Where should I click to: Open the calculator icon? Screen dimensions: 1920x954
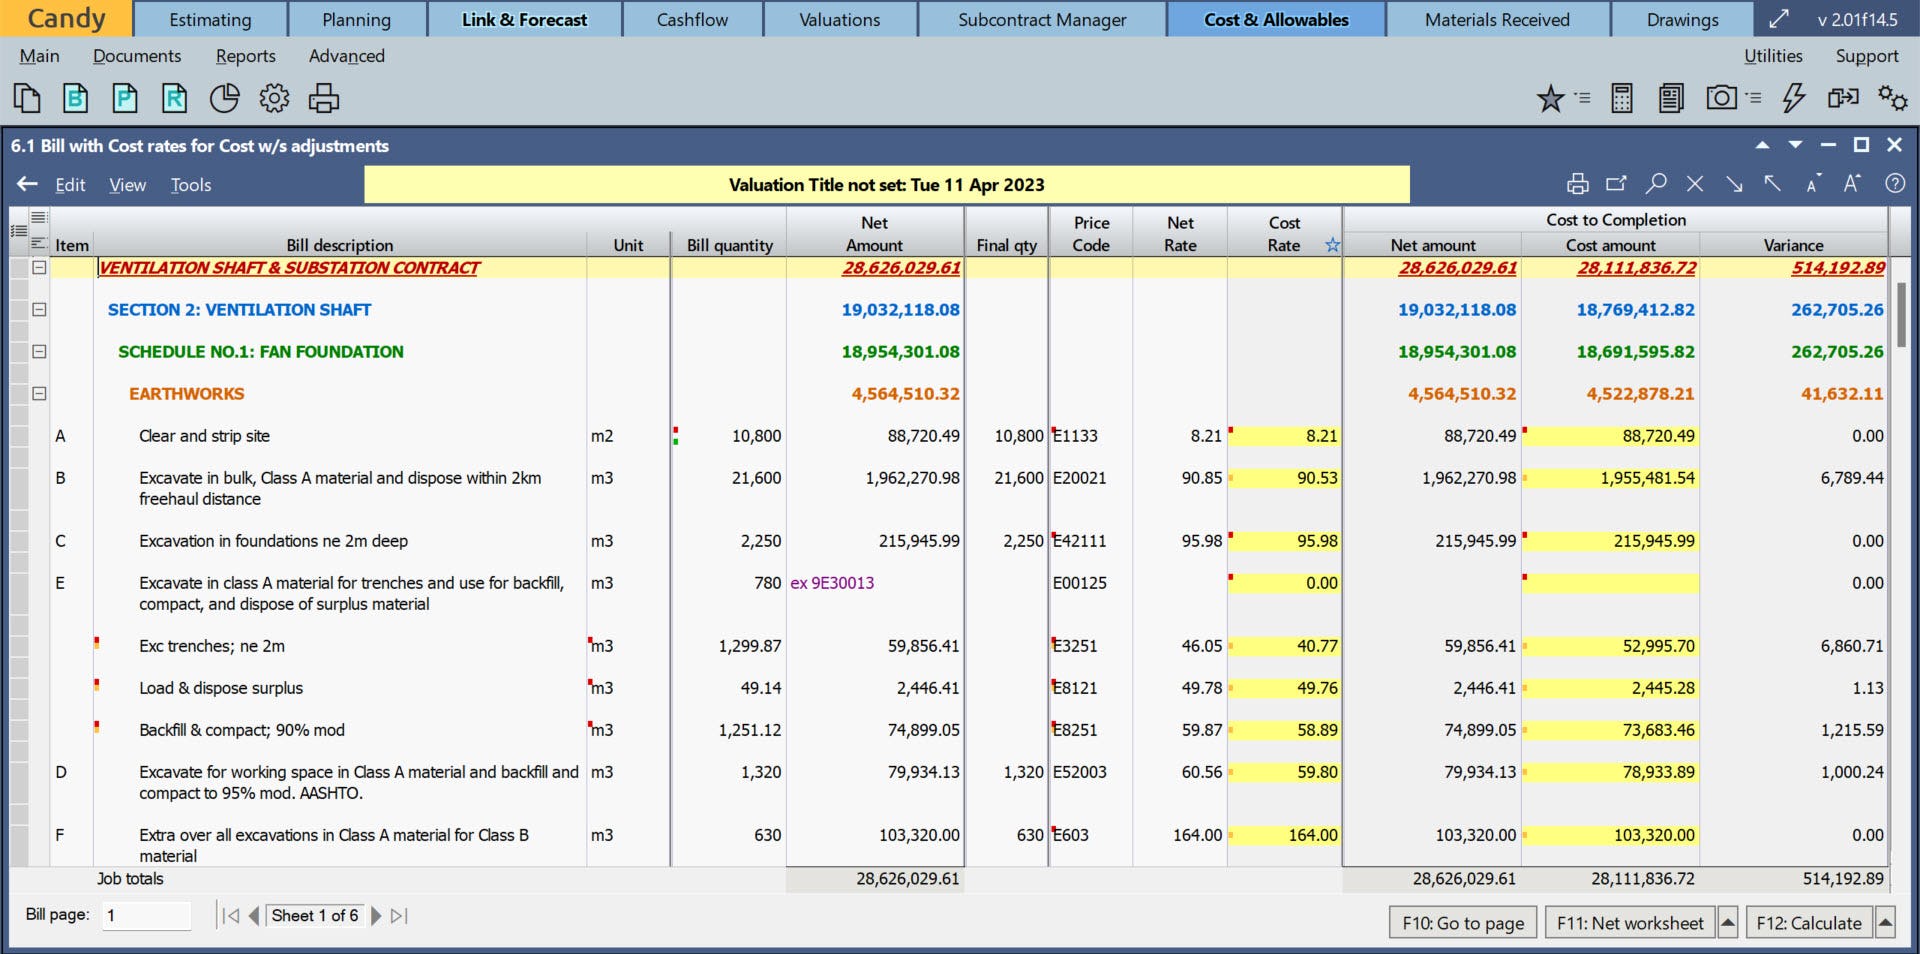point(1622,98)
